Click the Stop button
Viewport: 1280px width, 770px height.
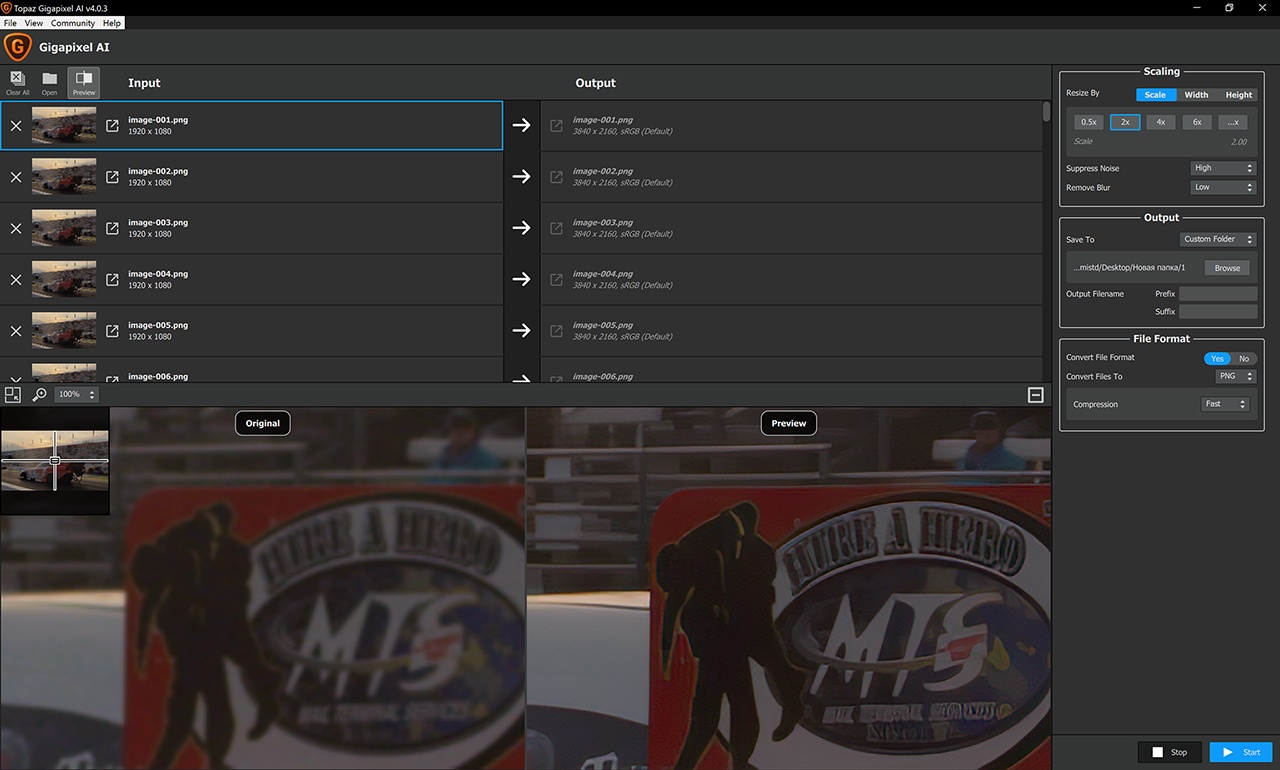1169,752
